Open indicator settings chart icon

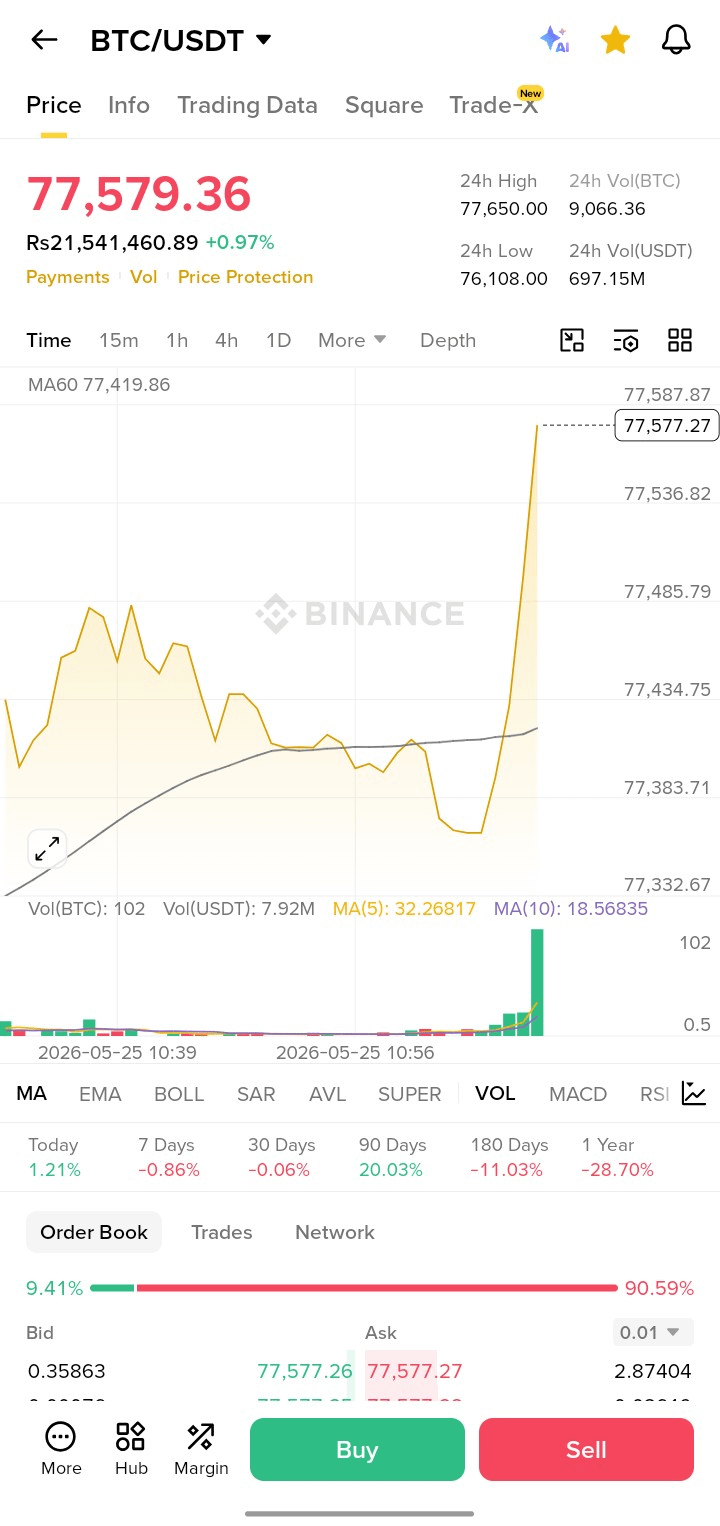693,1093
